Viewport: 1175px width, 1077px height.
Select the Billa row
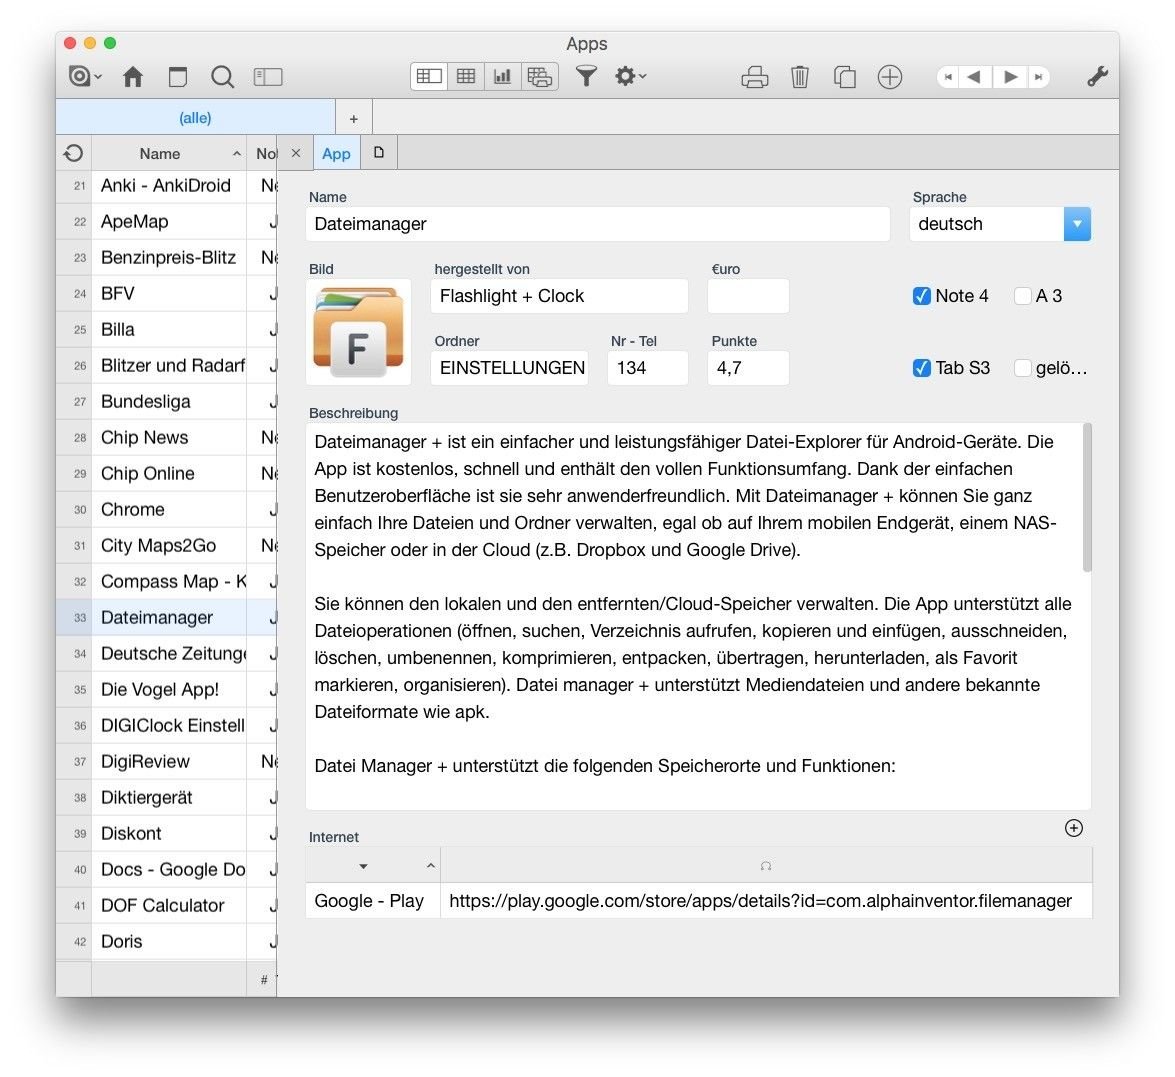click(x=166, y=330)
